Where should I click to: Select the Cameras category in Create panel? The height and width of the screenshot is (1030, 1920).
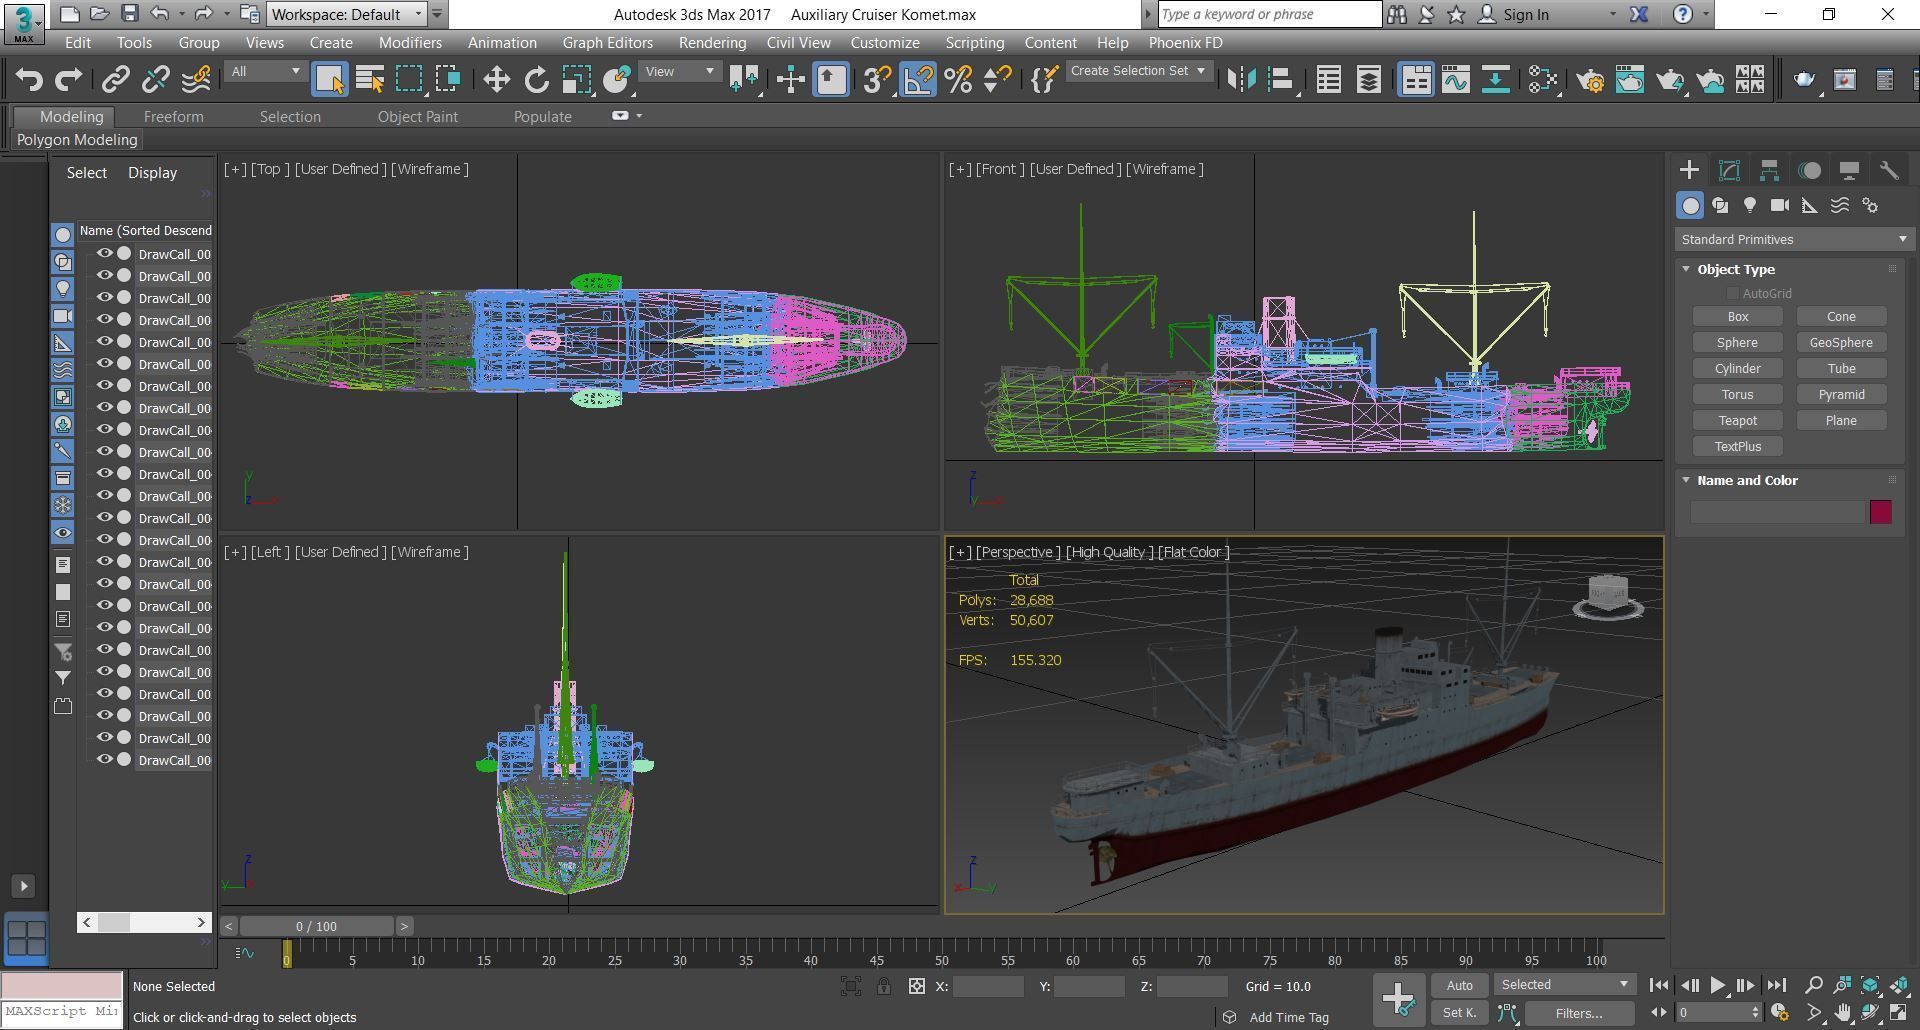[1780, 205]
